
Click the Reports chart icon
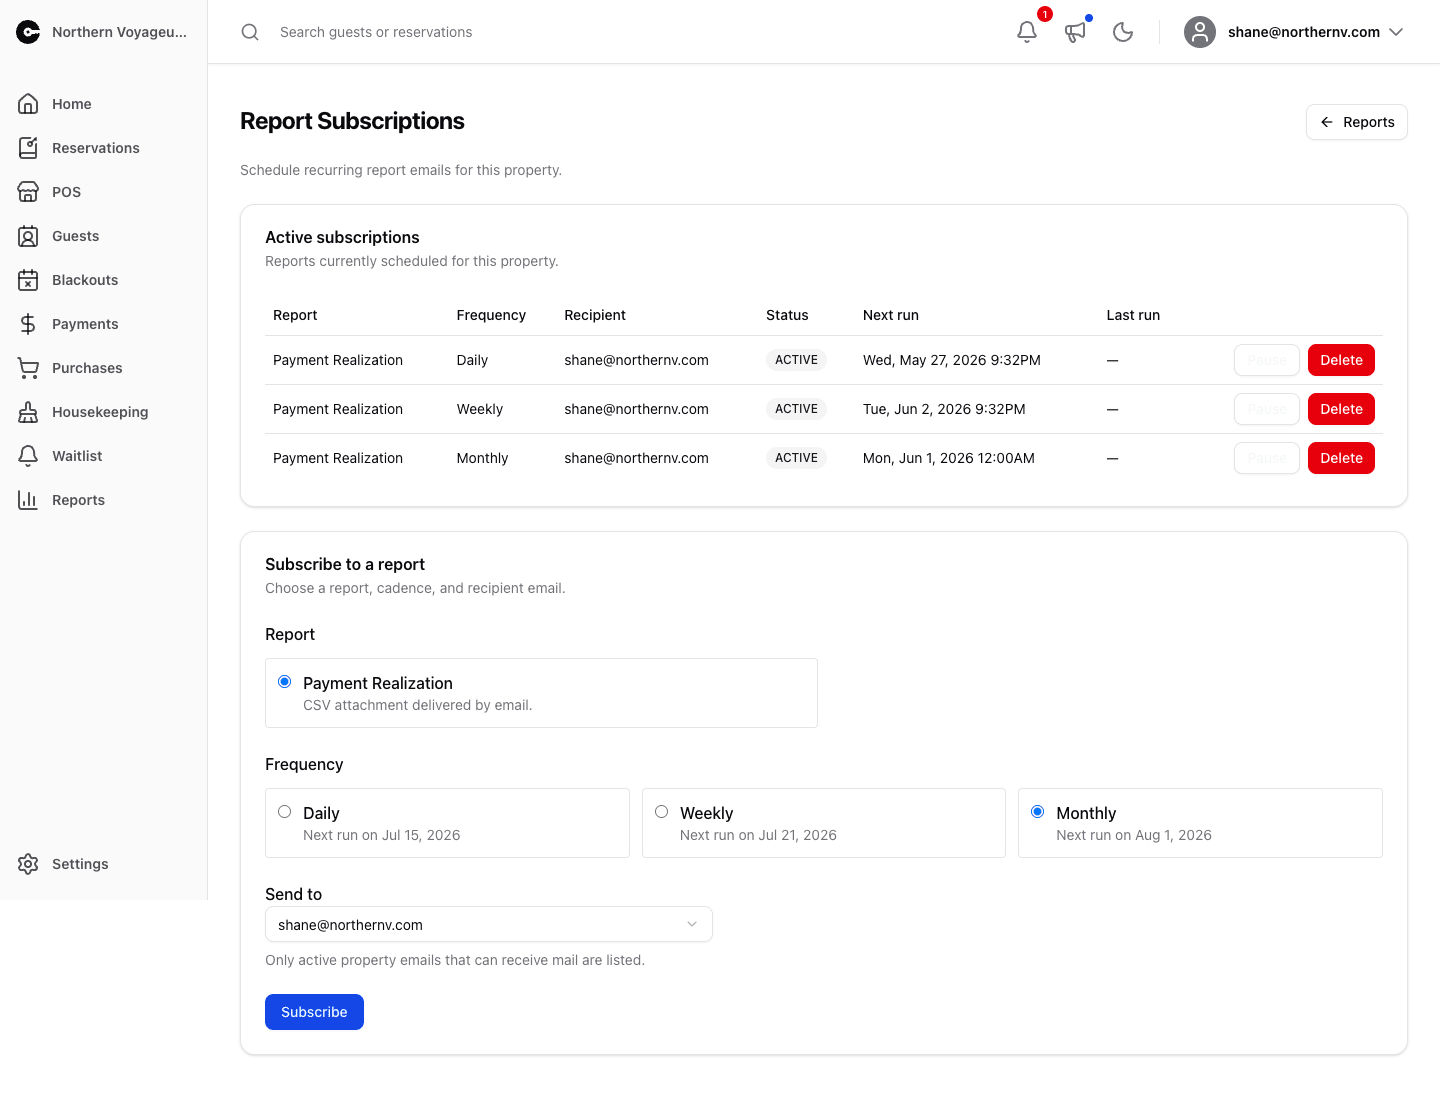click(x=28, y=500)
